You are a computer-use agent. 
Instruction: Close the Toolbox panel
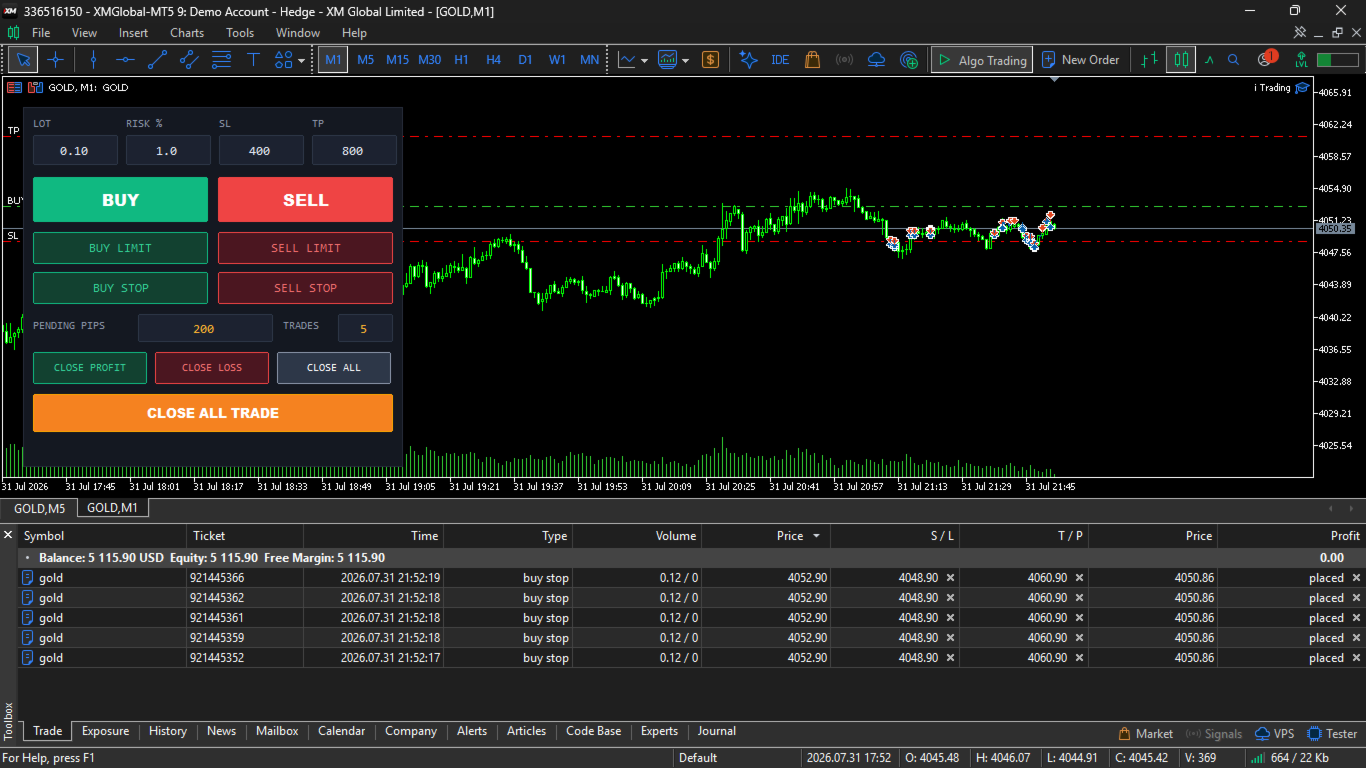click(x=8, y=535)
